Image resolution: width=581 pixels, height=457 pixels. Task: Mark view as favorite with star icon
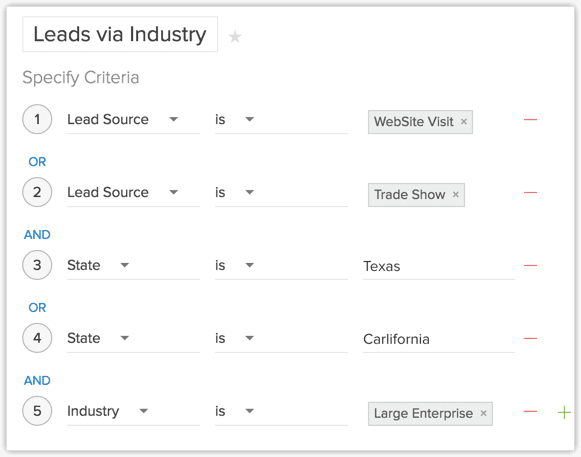pos(235,36)
